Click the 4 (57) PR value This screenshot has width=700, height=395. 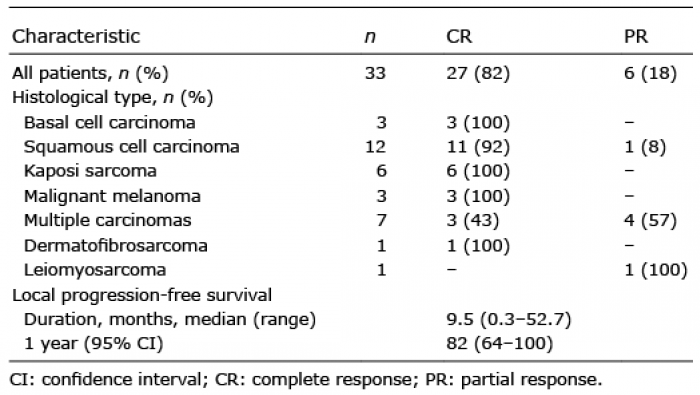[x=650, y=220]
